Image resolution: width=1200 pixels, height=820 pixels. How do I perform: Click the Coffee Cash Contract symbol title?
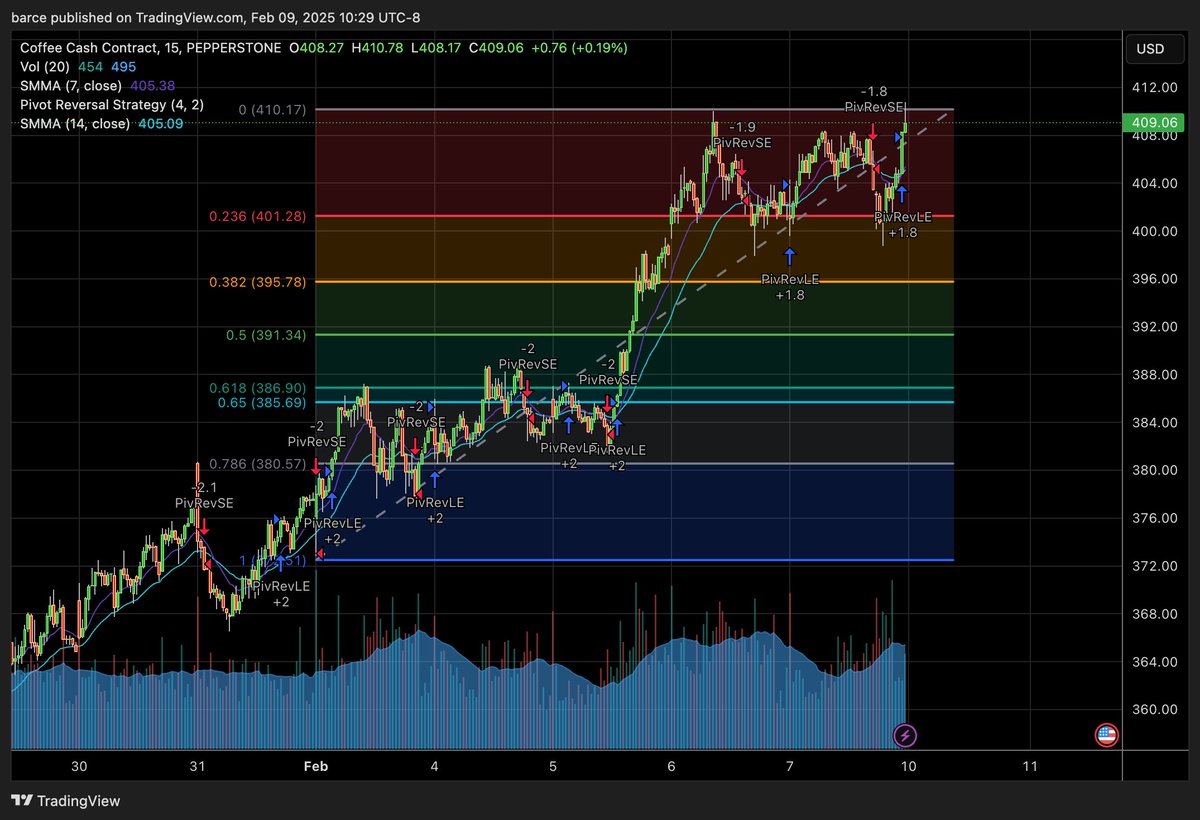[x=148, y=47]
